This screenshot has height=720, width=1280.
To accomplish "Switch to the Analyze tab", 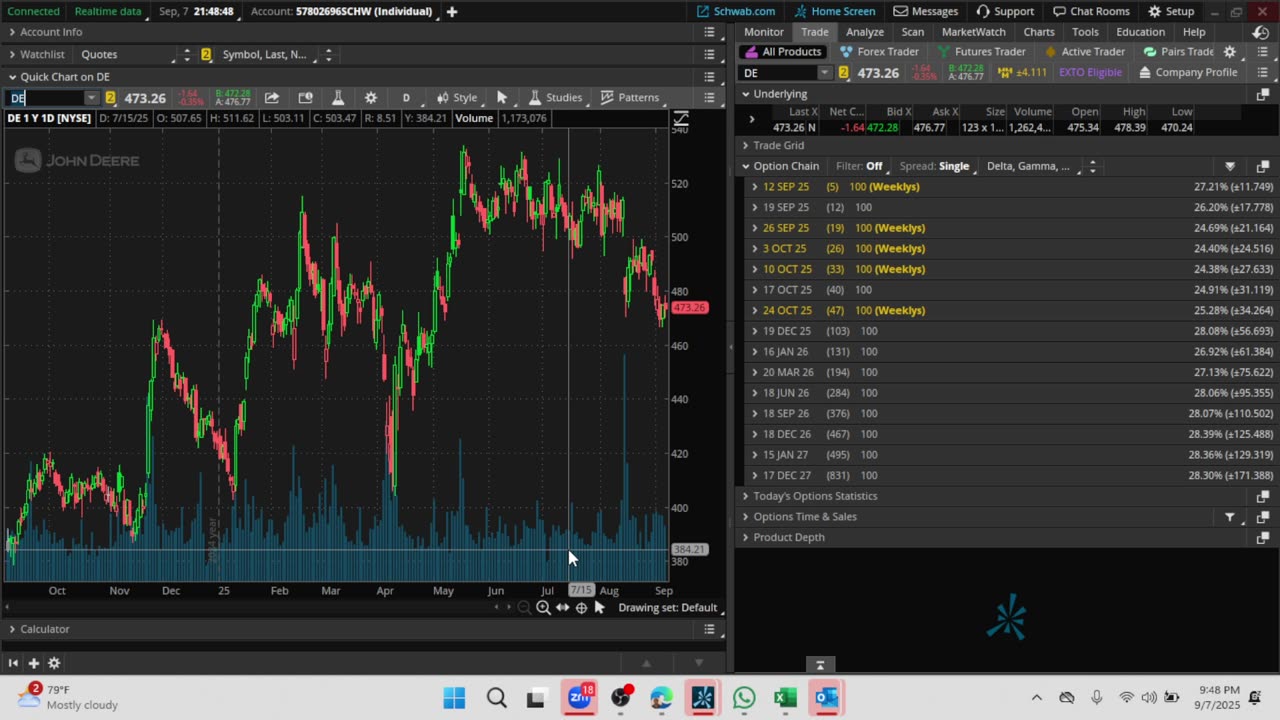I will (x=865, y=32).
